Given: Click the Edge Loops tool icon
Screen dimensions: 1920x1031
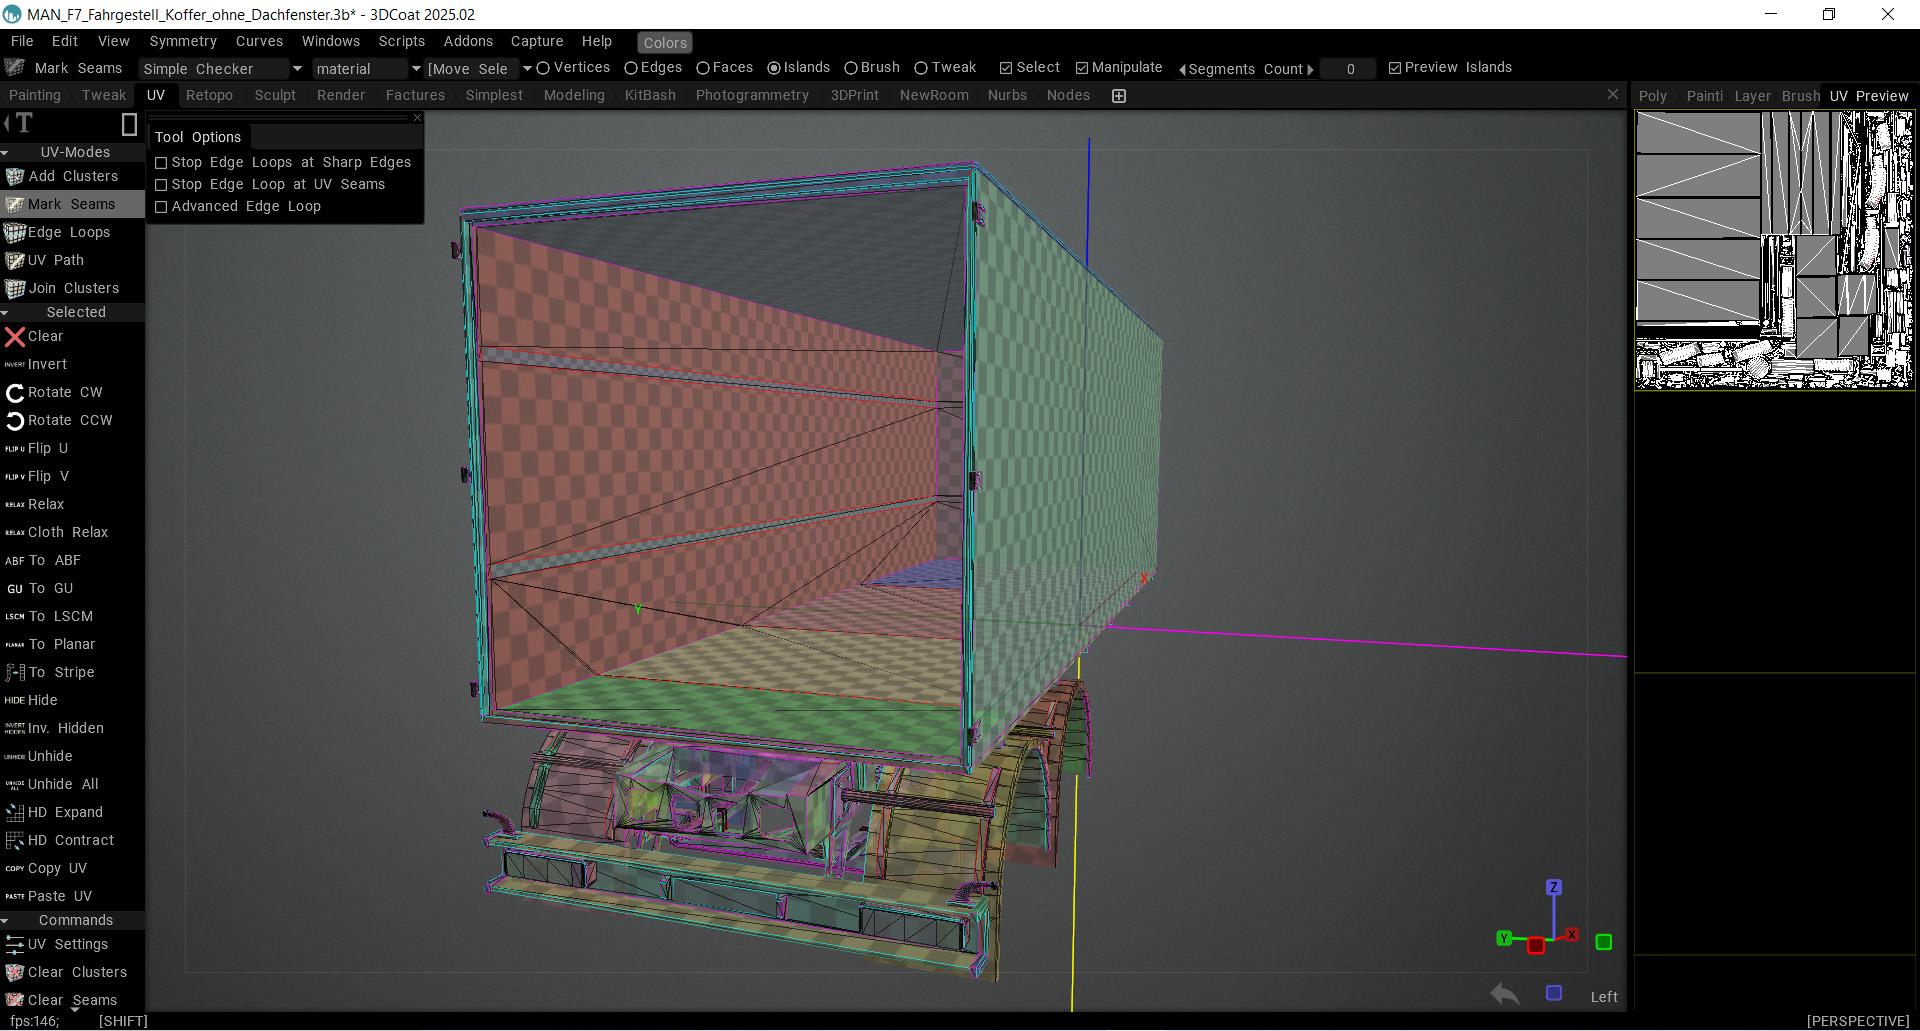Looking at the screenshot, I should tap(14, 233).
